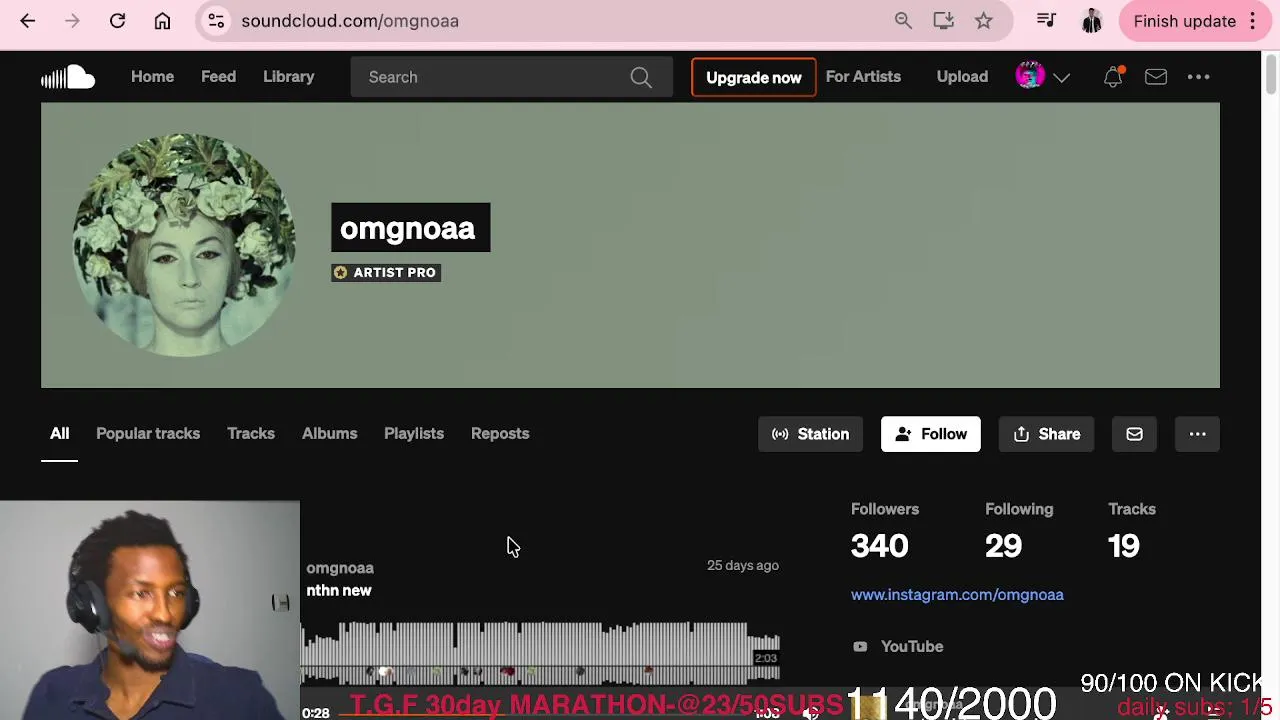Click the Share button
This screenshot has height=720, width=1280.
pos(1046,434)
